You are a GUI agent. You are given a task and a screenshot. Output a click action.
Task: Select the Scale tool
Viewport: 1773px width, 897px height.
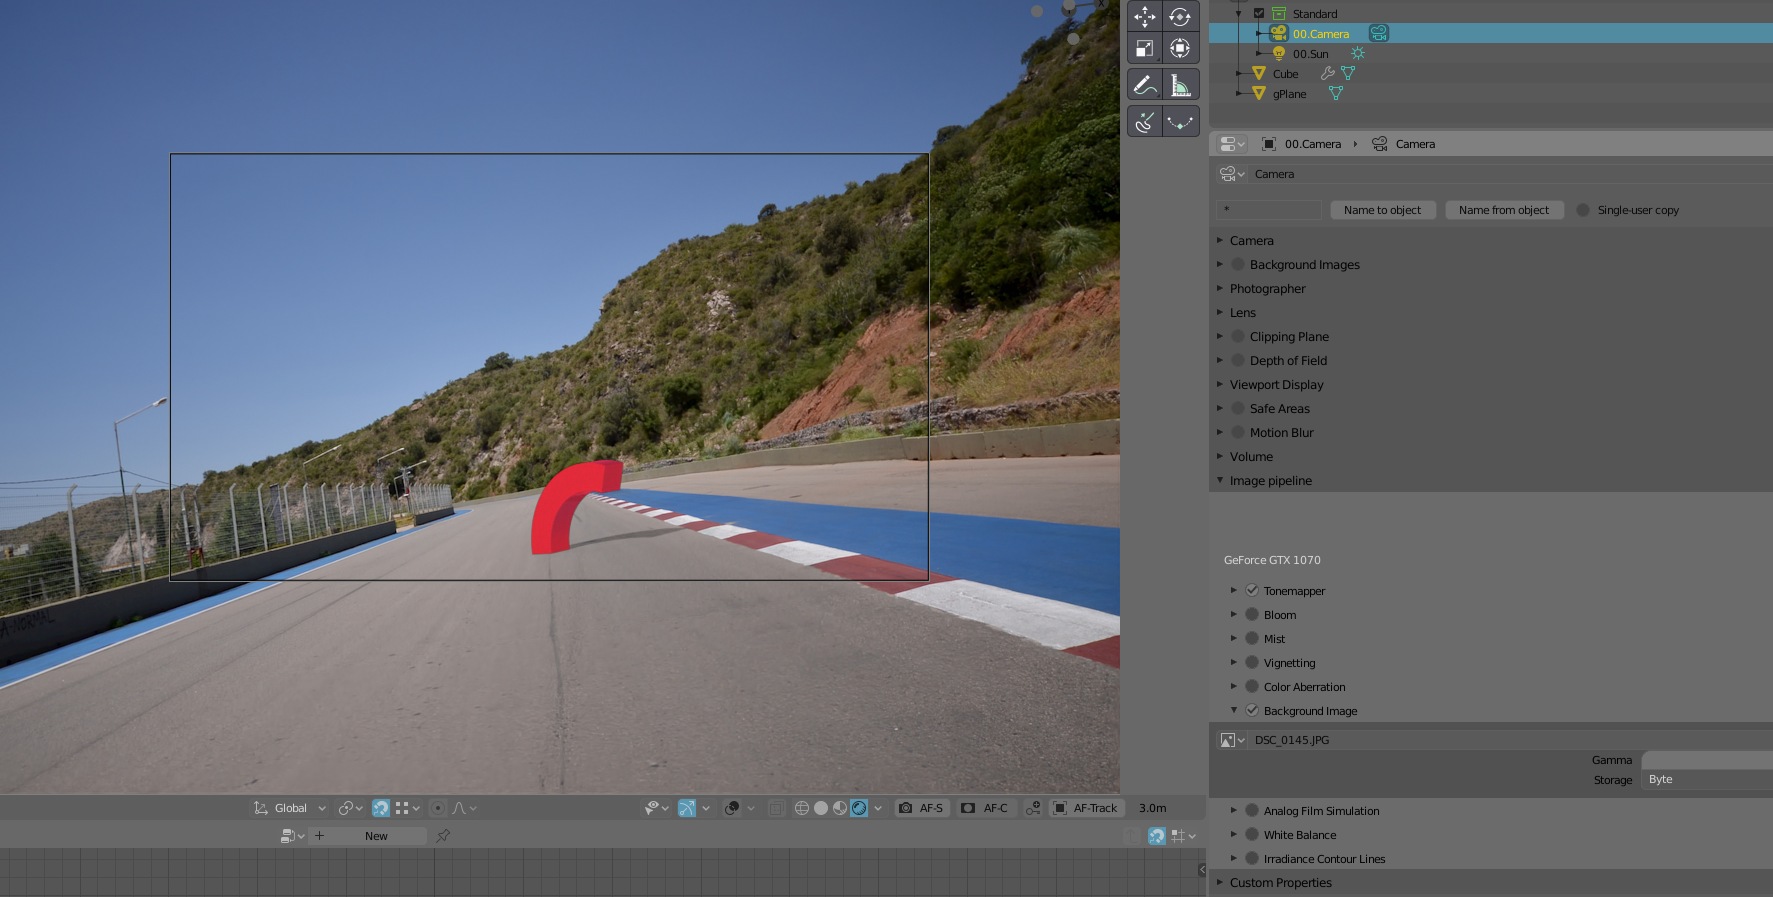pos(1145,48)
